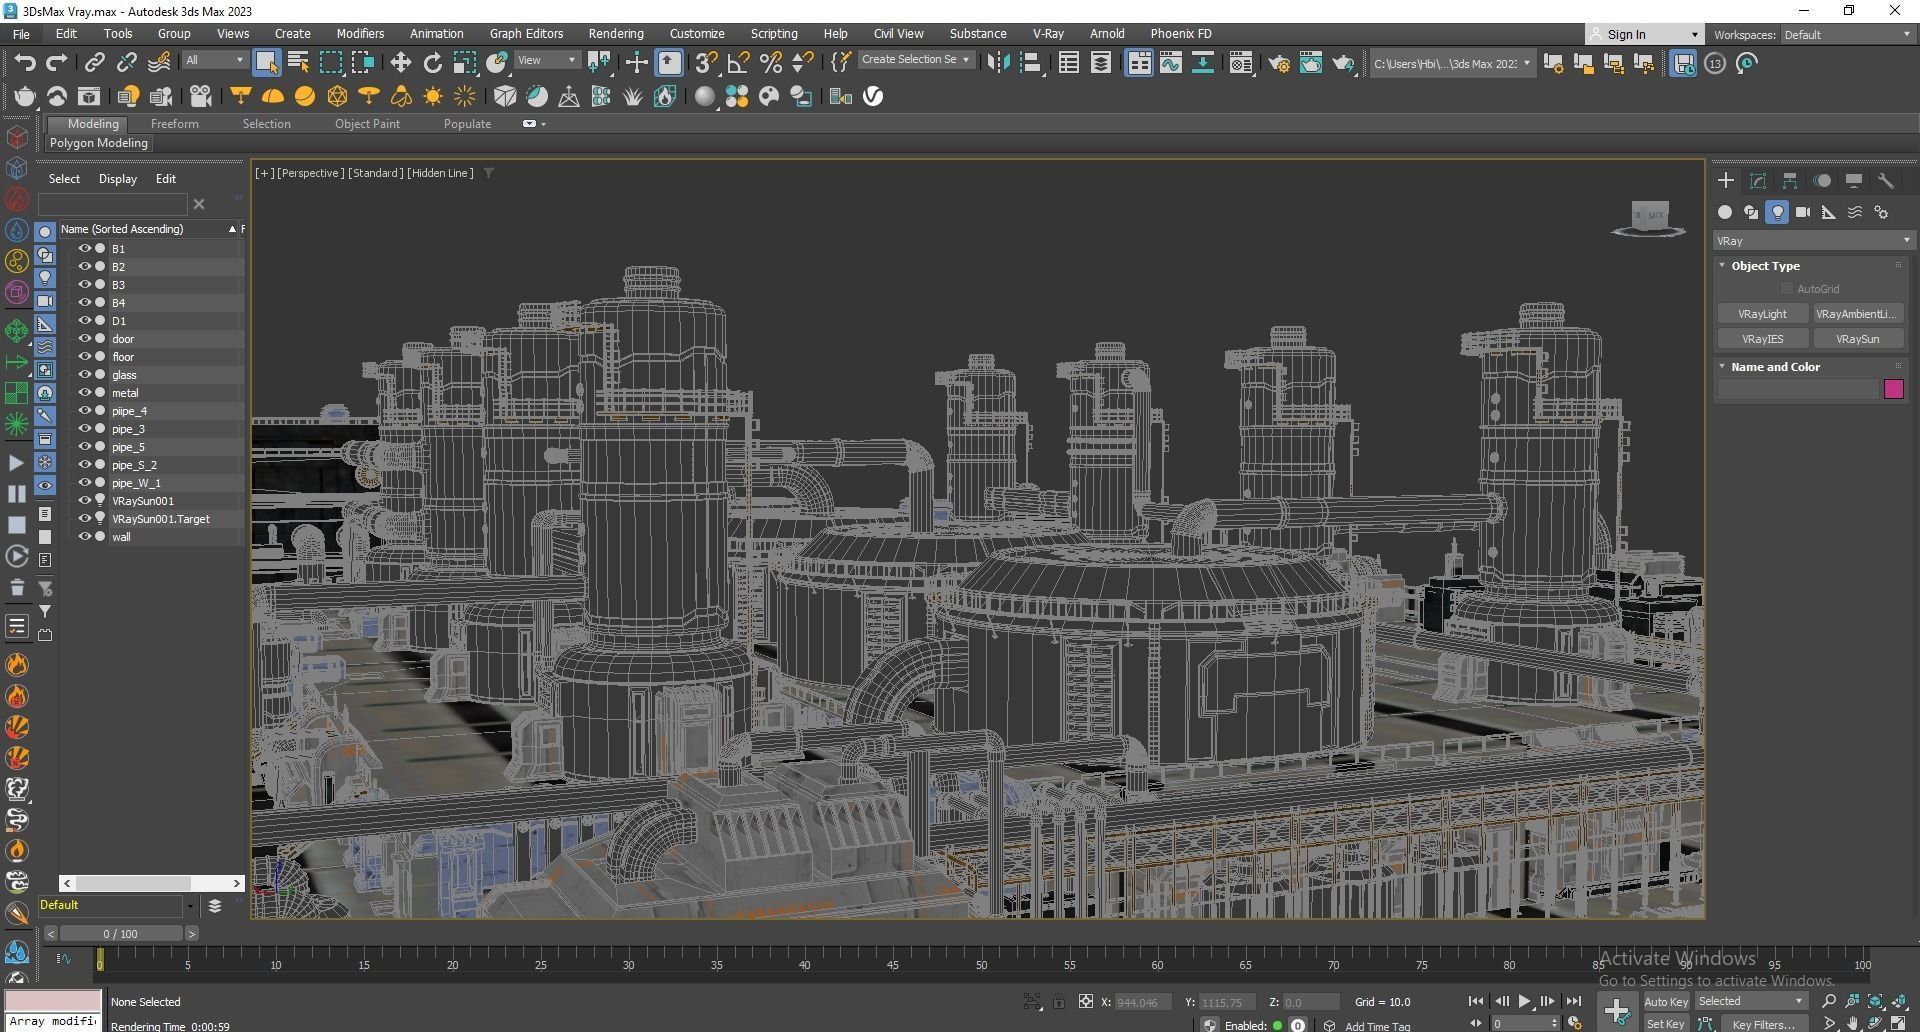
Task: Open the Modify tab in Command Panel
Action: [x=1758, y=180]
